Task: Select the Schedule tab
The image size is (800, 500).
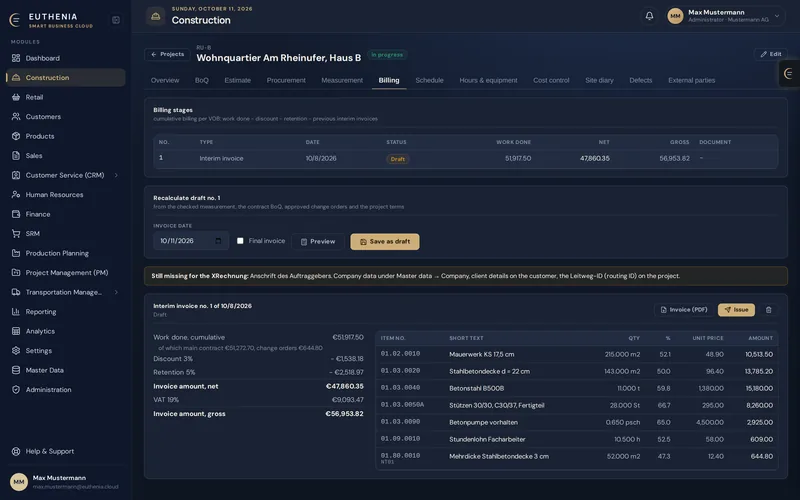Action: click(x=429, y=80)
